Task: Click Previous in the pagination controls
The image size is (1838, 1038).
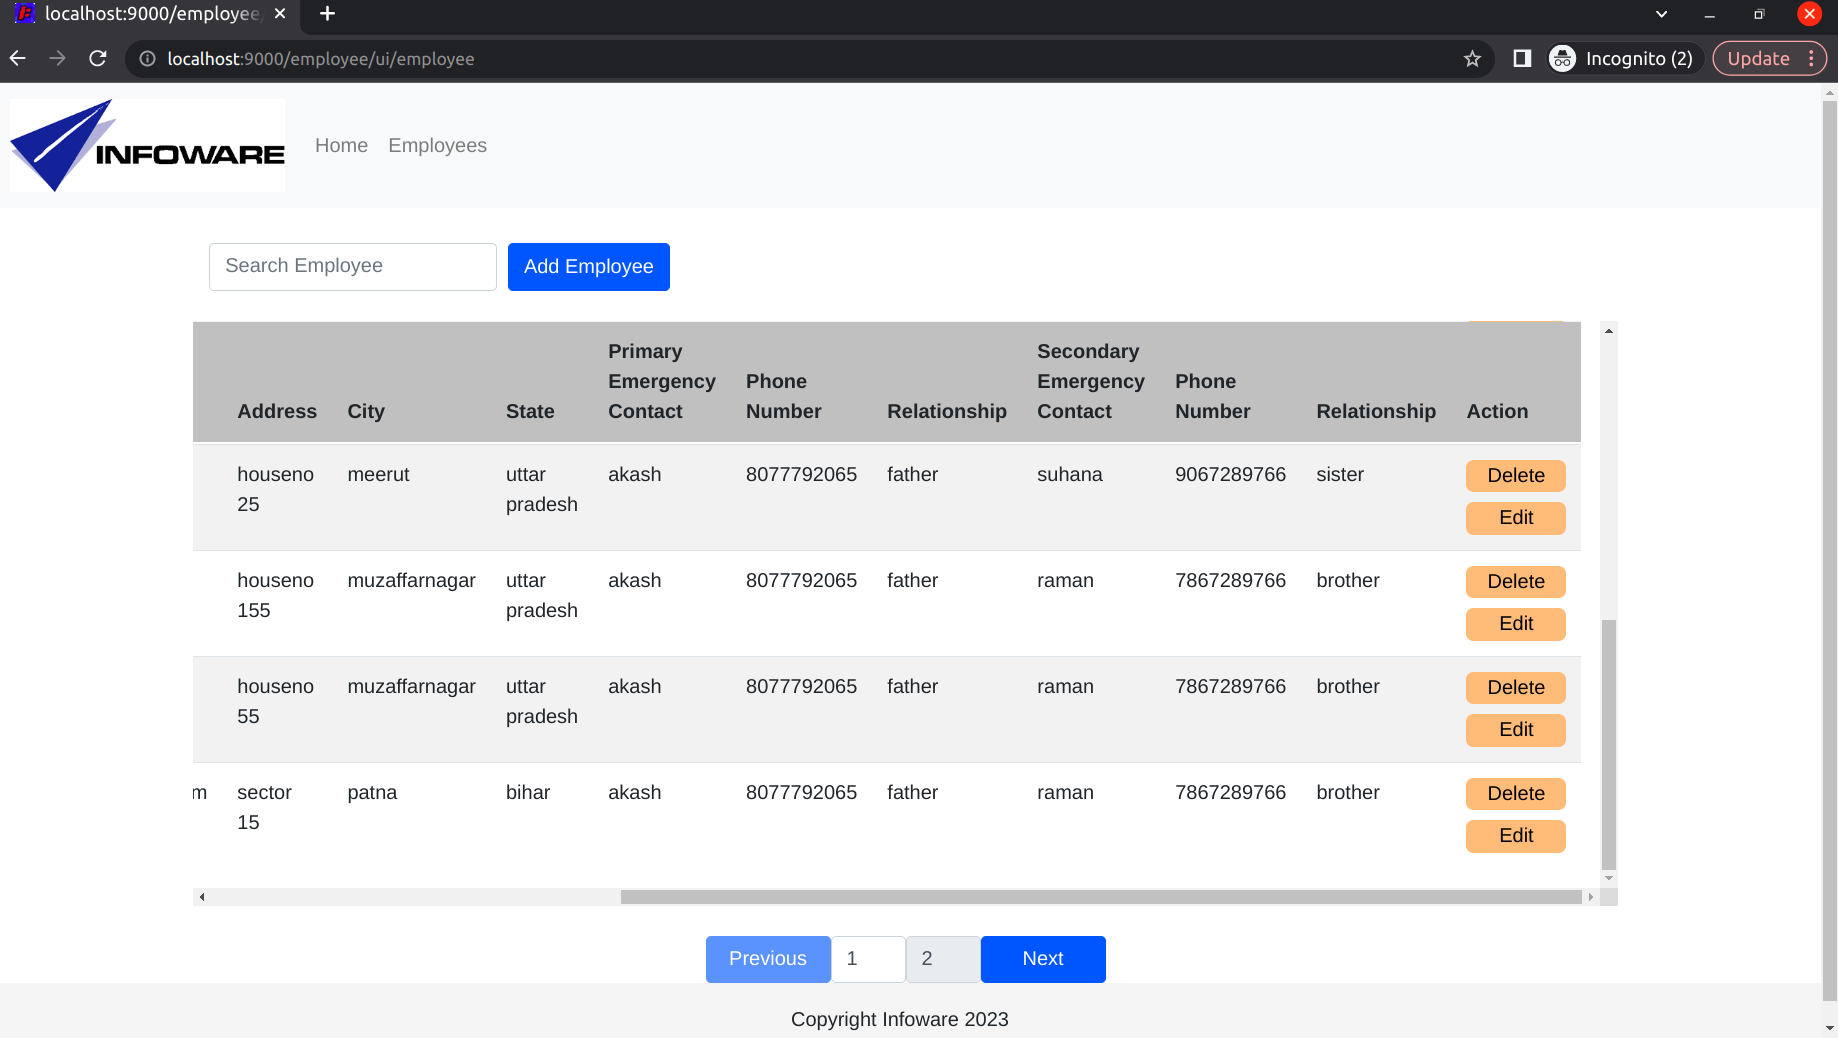Action: 767,958
